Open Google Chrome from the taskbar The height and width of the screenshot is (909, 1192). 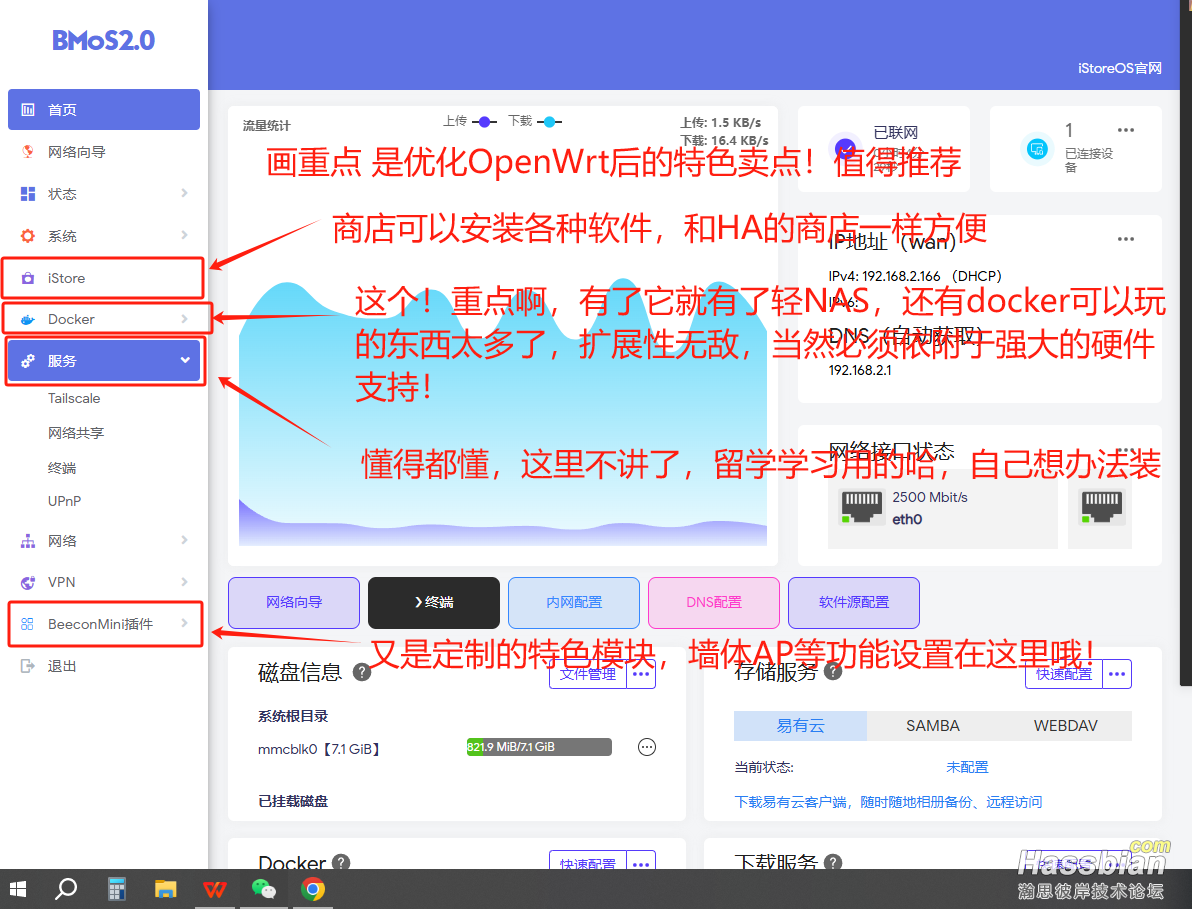coord(312,888)
